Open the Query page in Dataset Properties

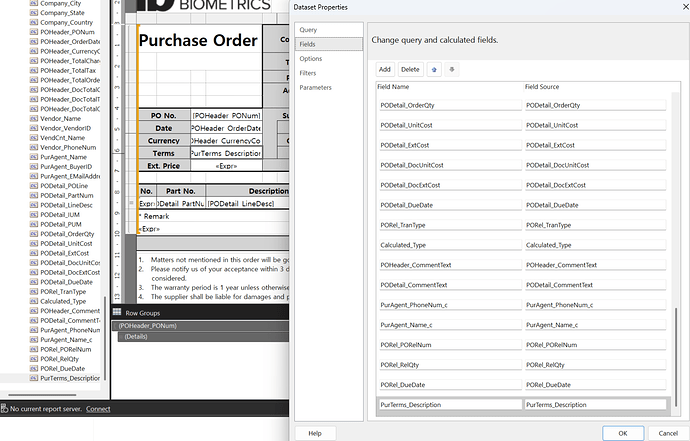(309, 30)
